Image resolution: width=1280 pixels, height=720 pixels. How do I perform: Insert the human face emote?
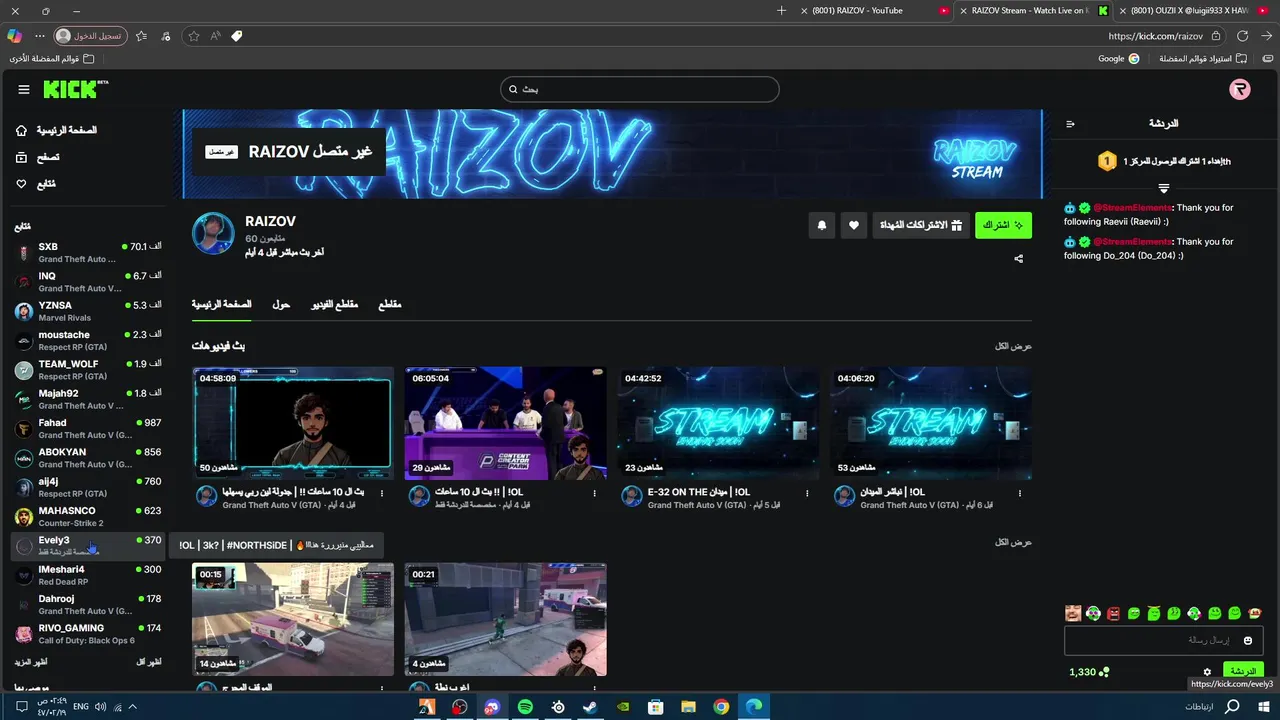1073,613
